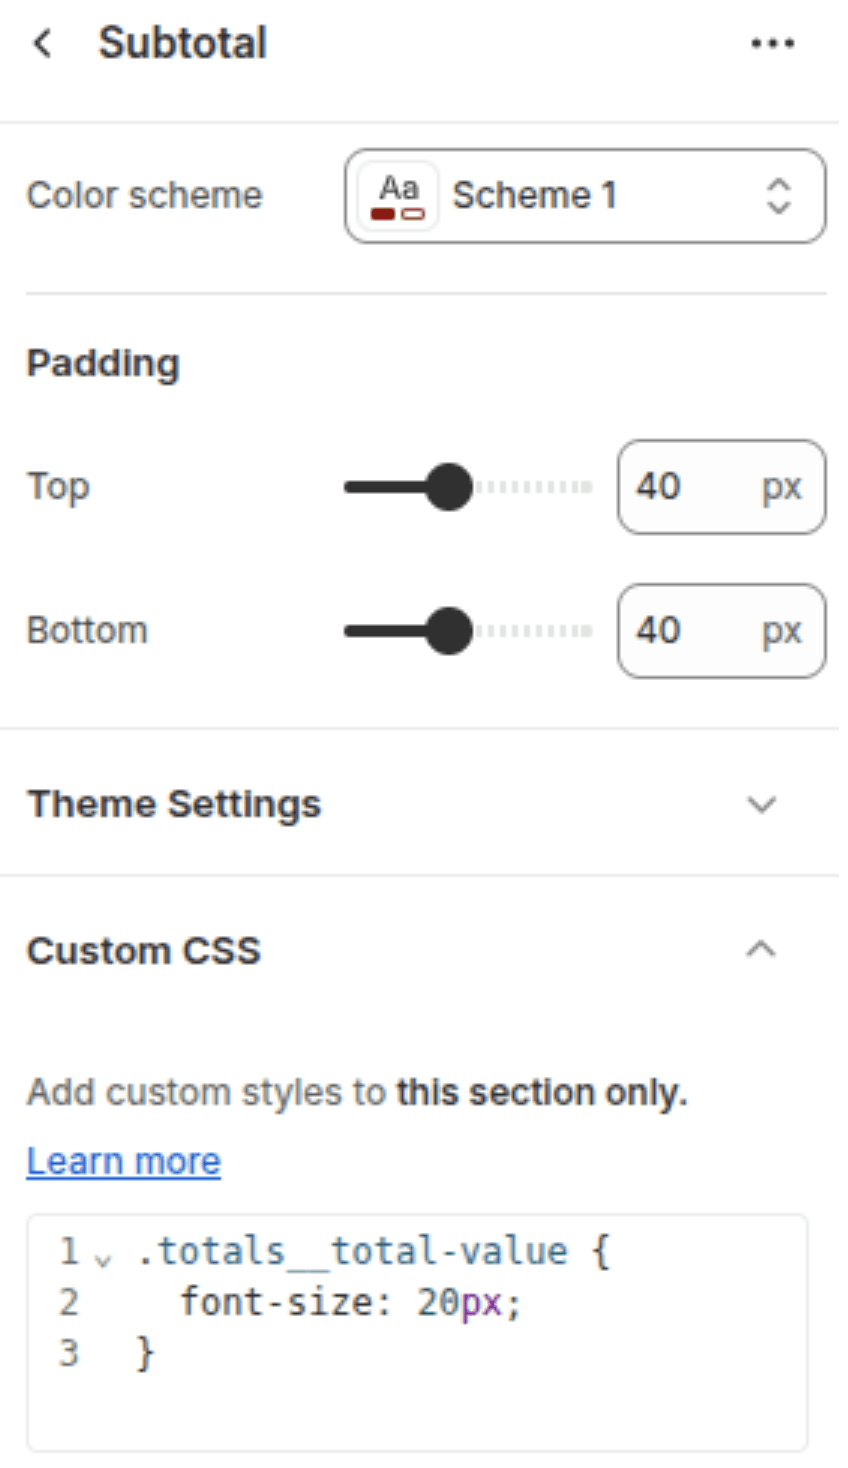Viewport: 848px width, 1468px height.
Task: Open the Color scheme dropdown
Action: [x=585, y=196]
